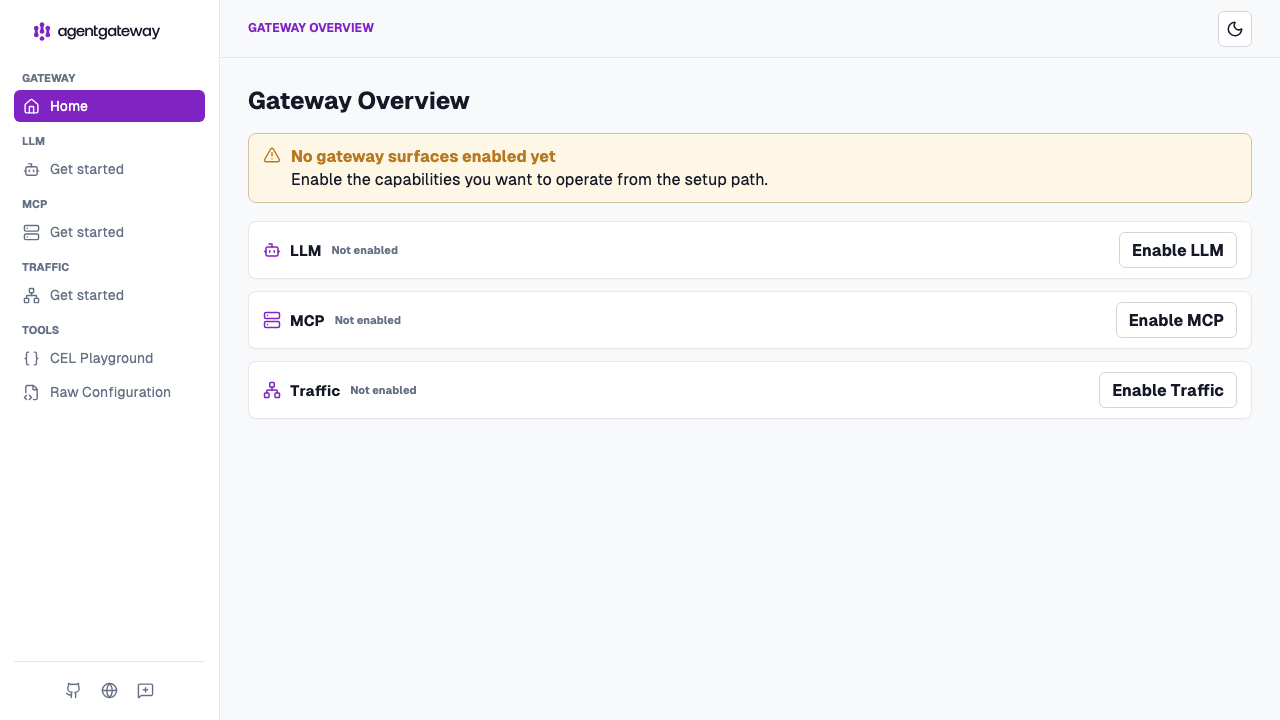Screen dimensions: 1280x720
Task: Click the Enable Traffic button
Action: tap(1167, 390)
